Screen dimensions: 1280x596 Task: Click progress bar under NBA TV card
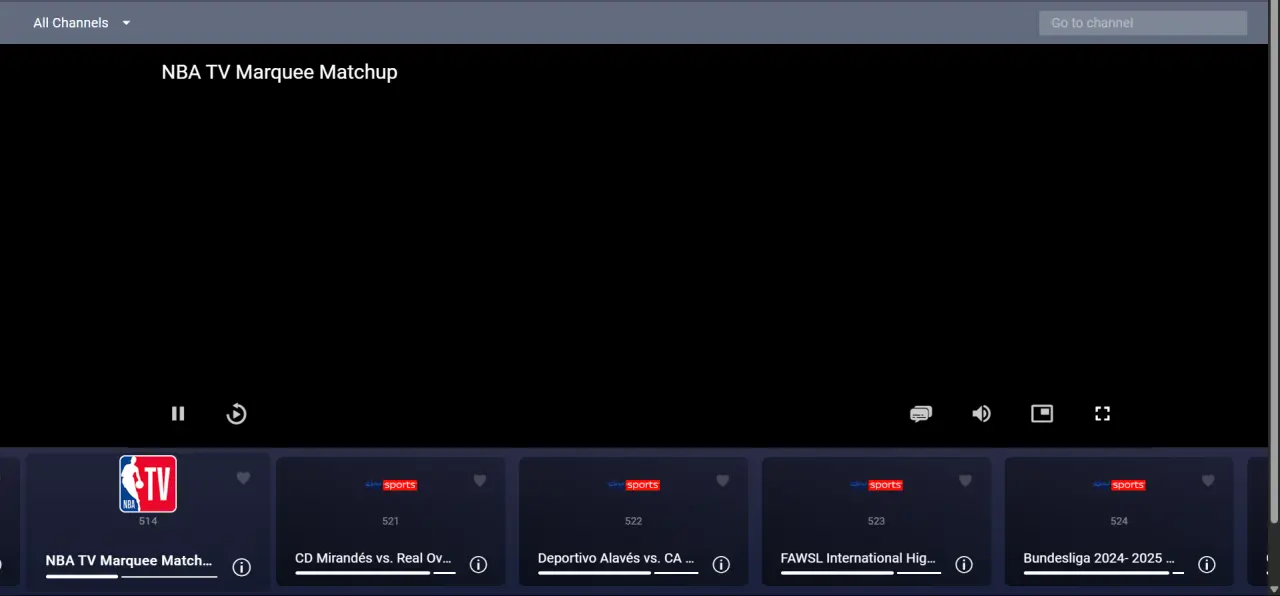131,577
